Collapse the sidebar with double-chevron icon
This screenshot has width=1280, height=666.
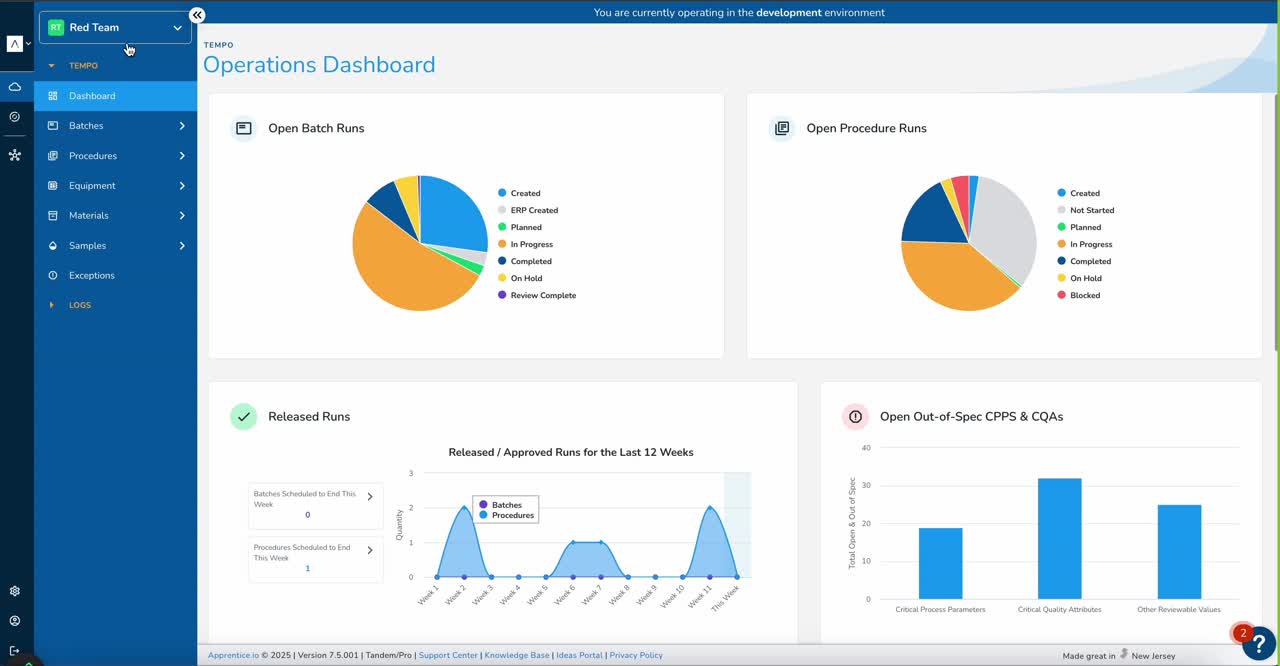(x=197, y=15)
